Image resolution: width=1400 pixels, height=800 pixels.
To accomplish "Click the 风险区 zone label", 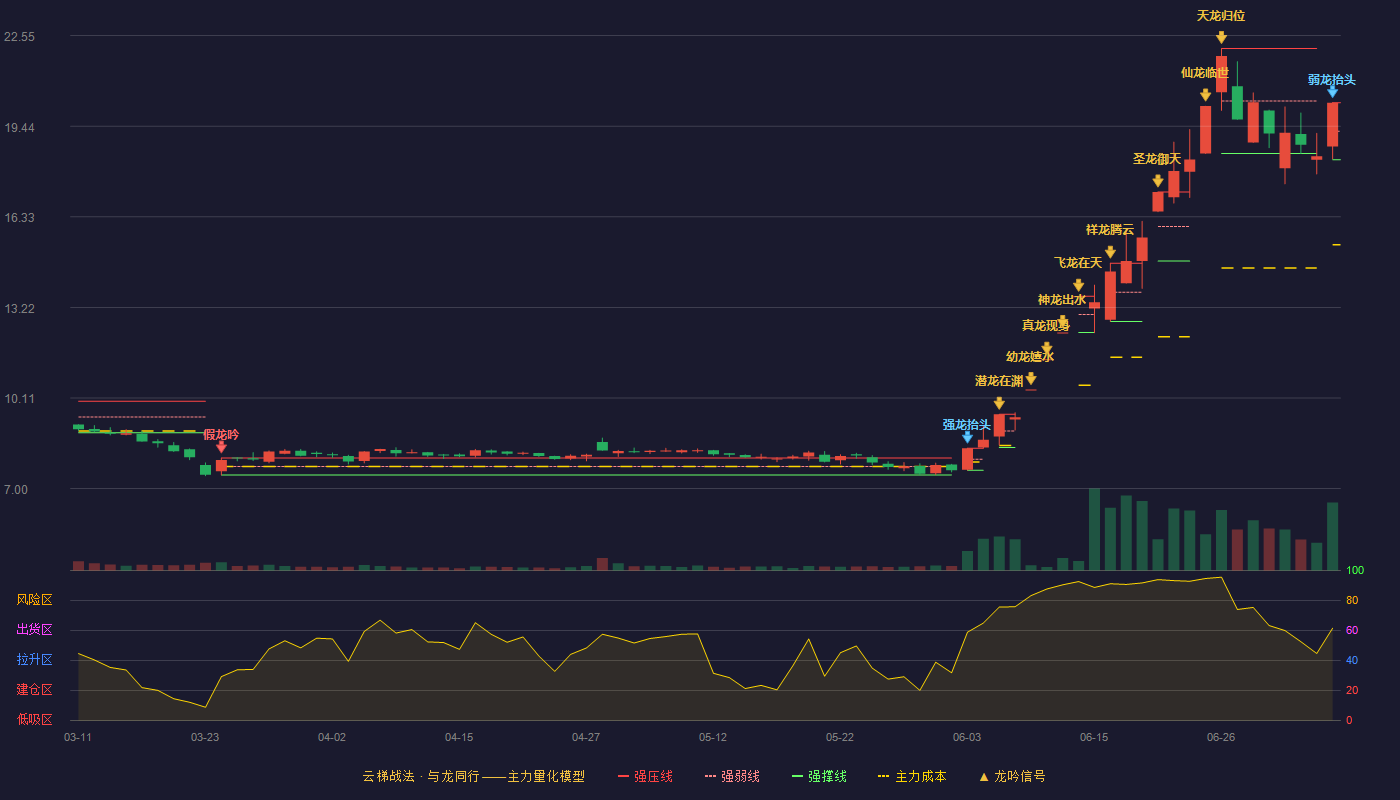I will coord(34,600).
